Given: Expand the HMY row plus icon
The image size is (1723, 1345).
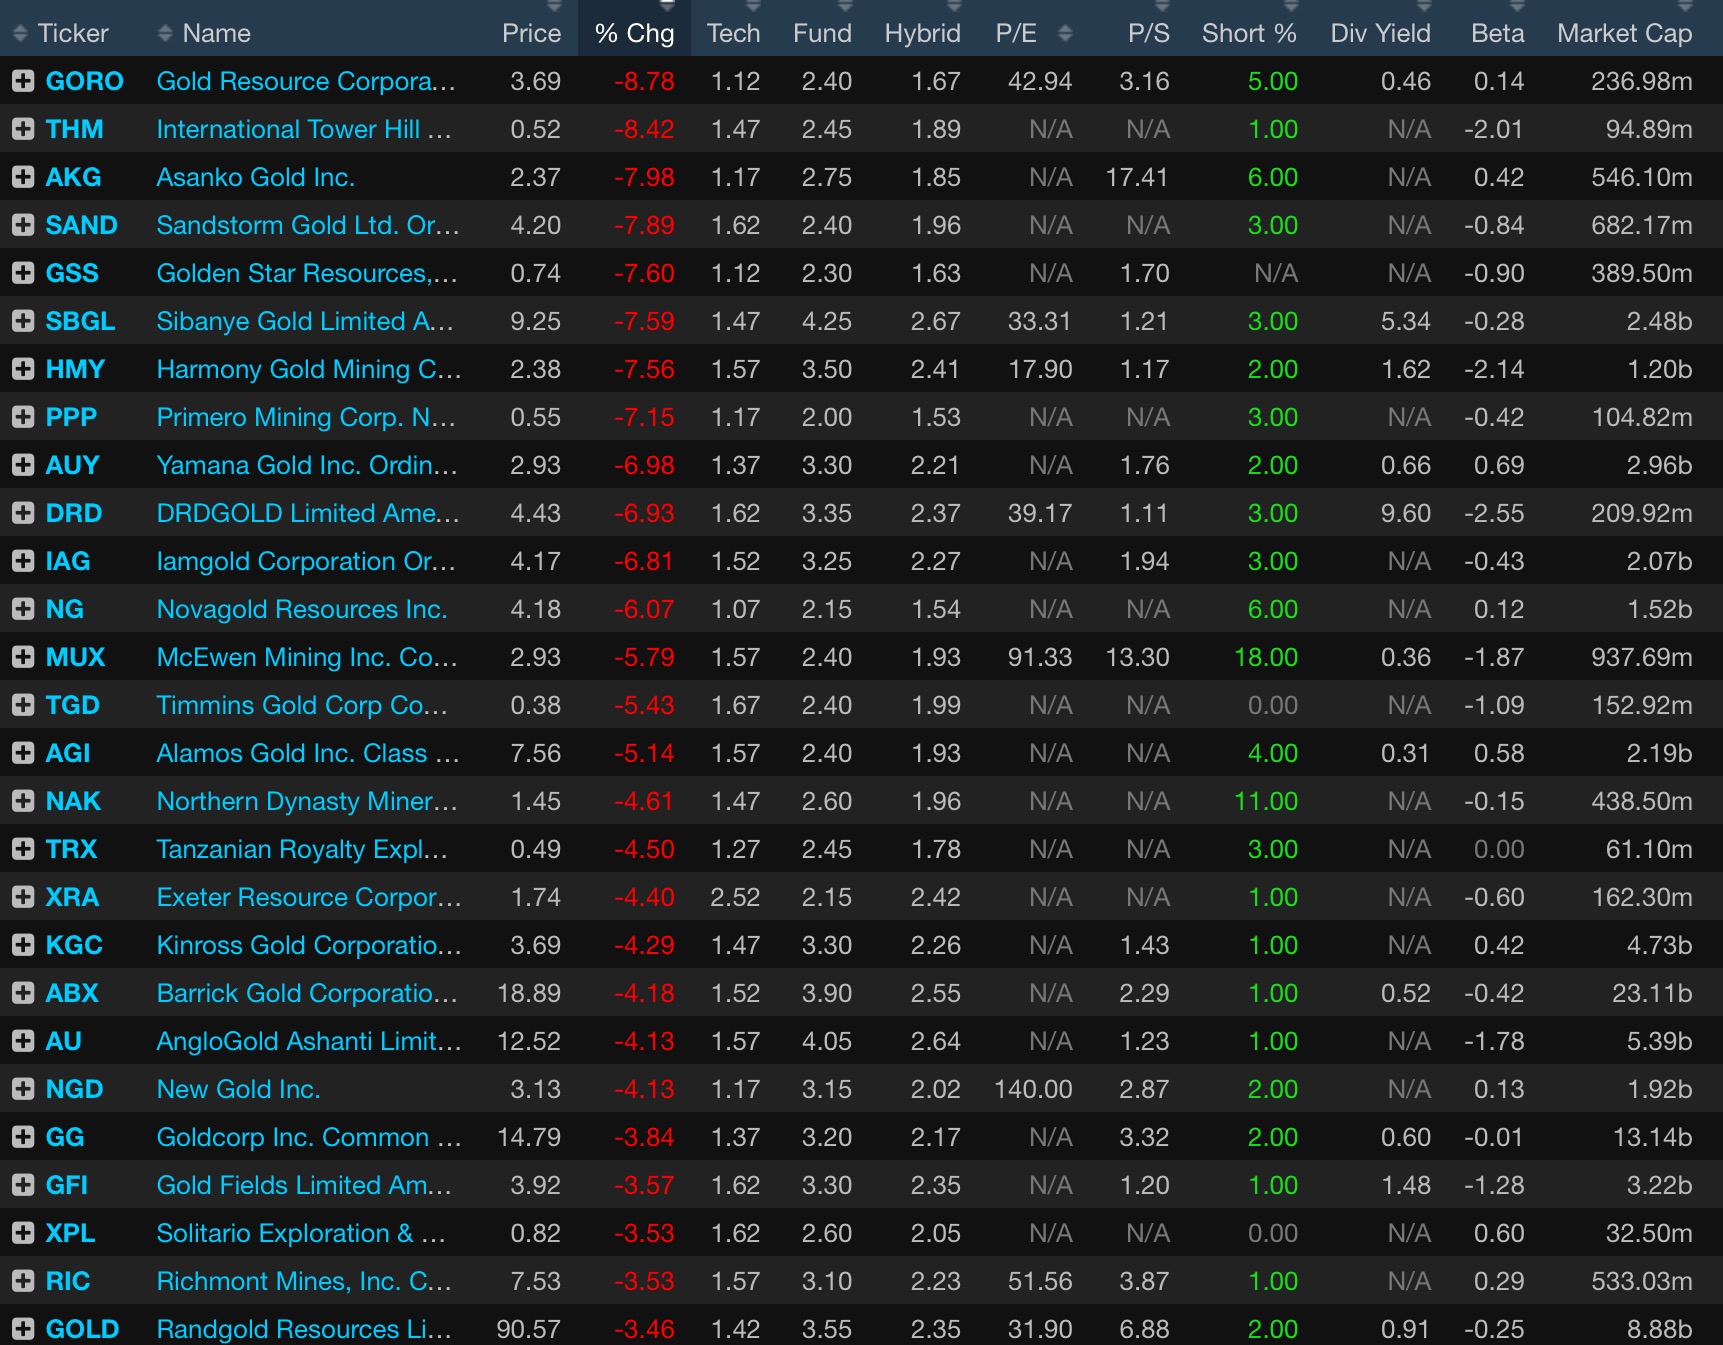Looking at the screenshot, I should [x=23, y=369].
